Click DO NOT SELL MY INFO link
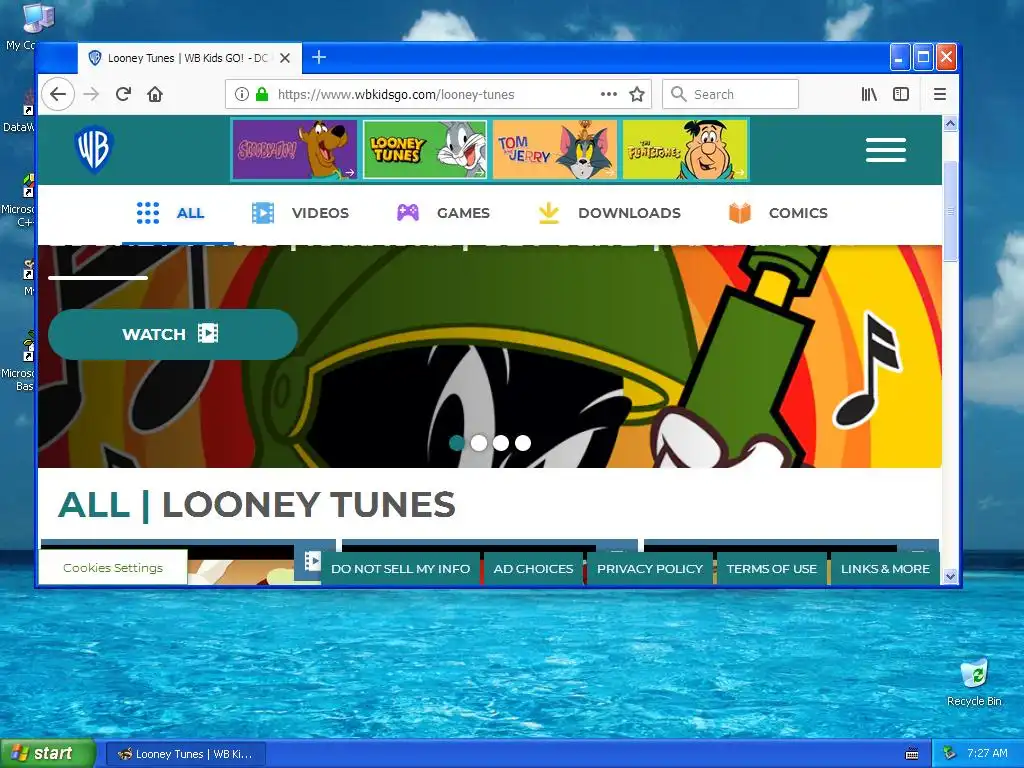This screenshot has width=1024, height=768. (400, 569)
